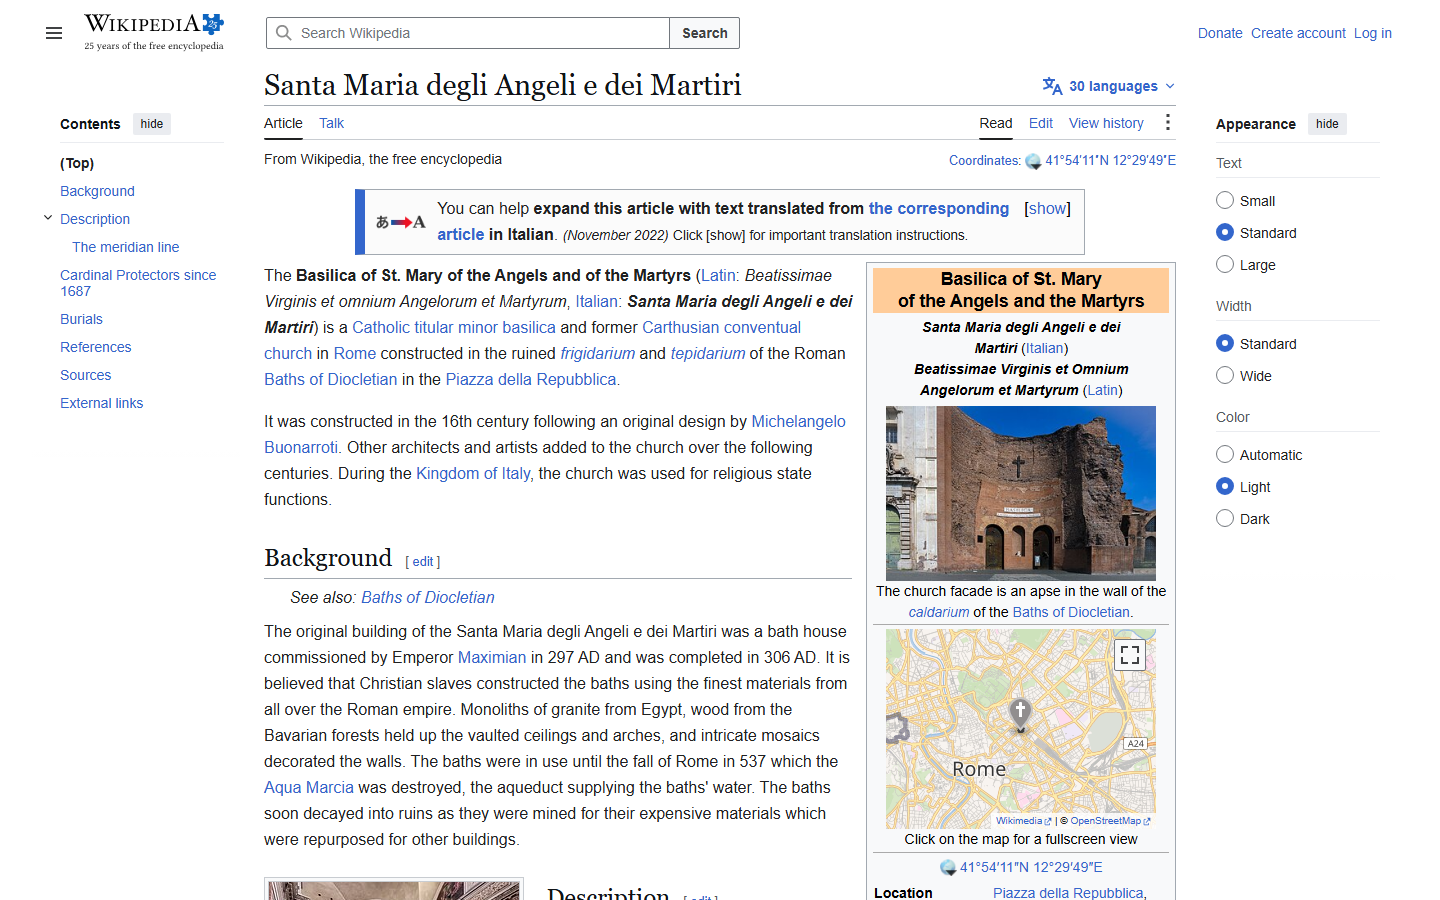Open the caldarium link in photo caption

point(939,612)
